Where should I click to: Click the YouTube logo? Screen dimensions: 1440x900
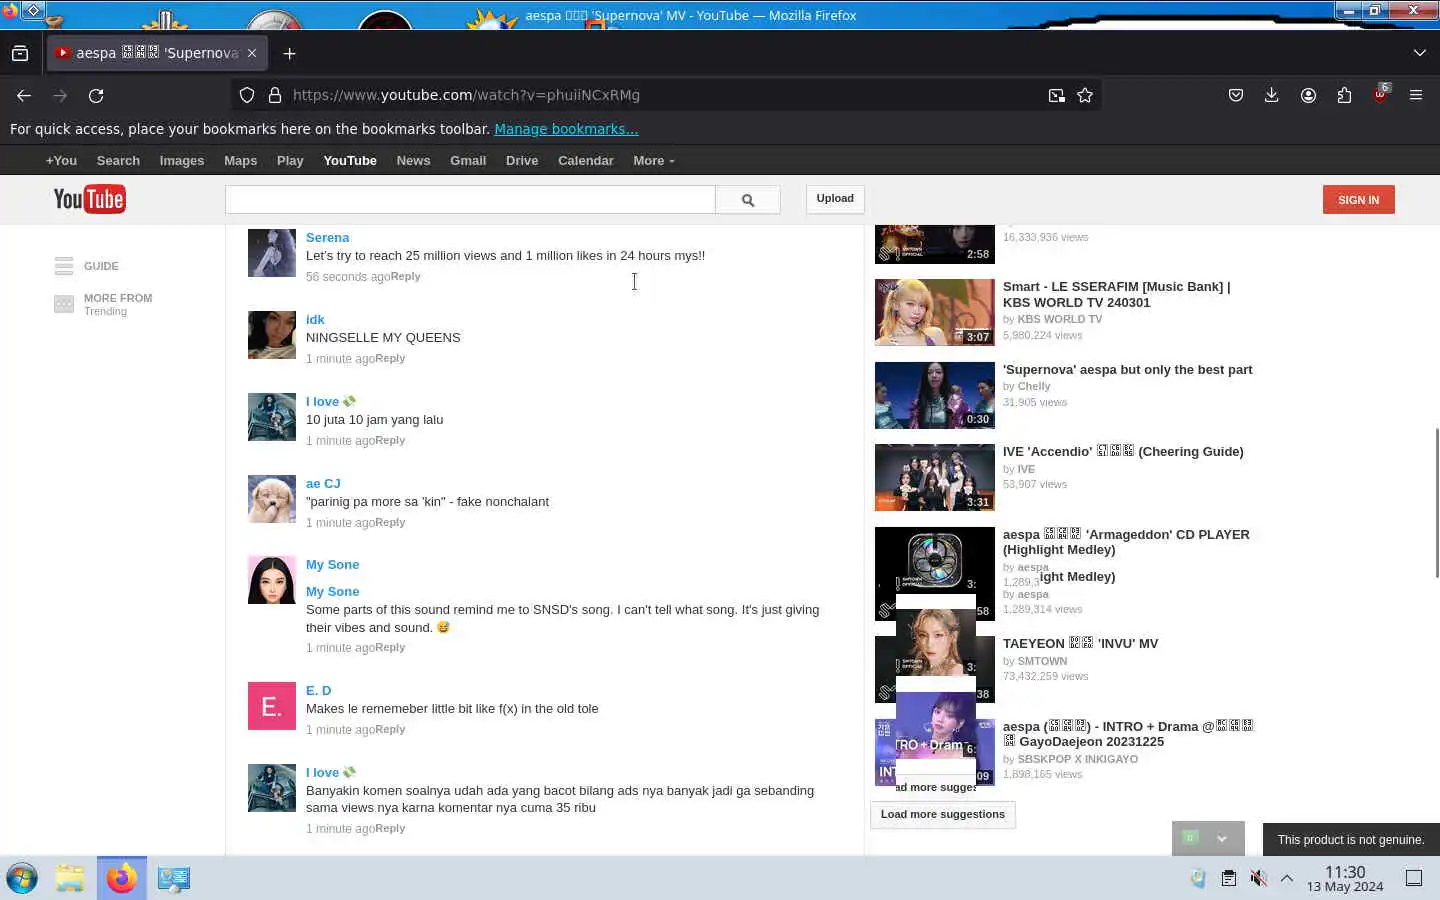pyautogui.click(x=89, y=199)
